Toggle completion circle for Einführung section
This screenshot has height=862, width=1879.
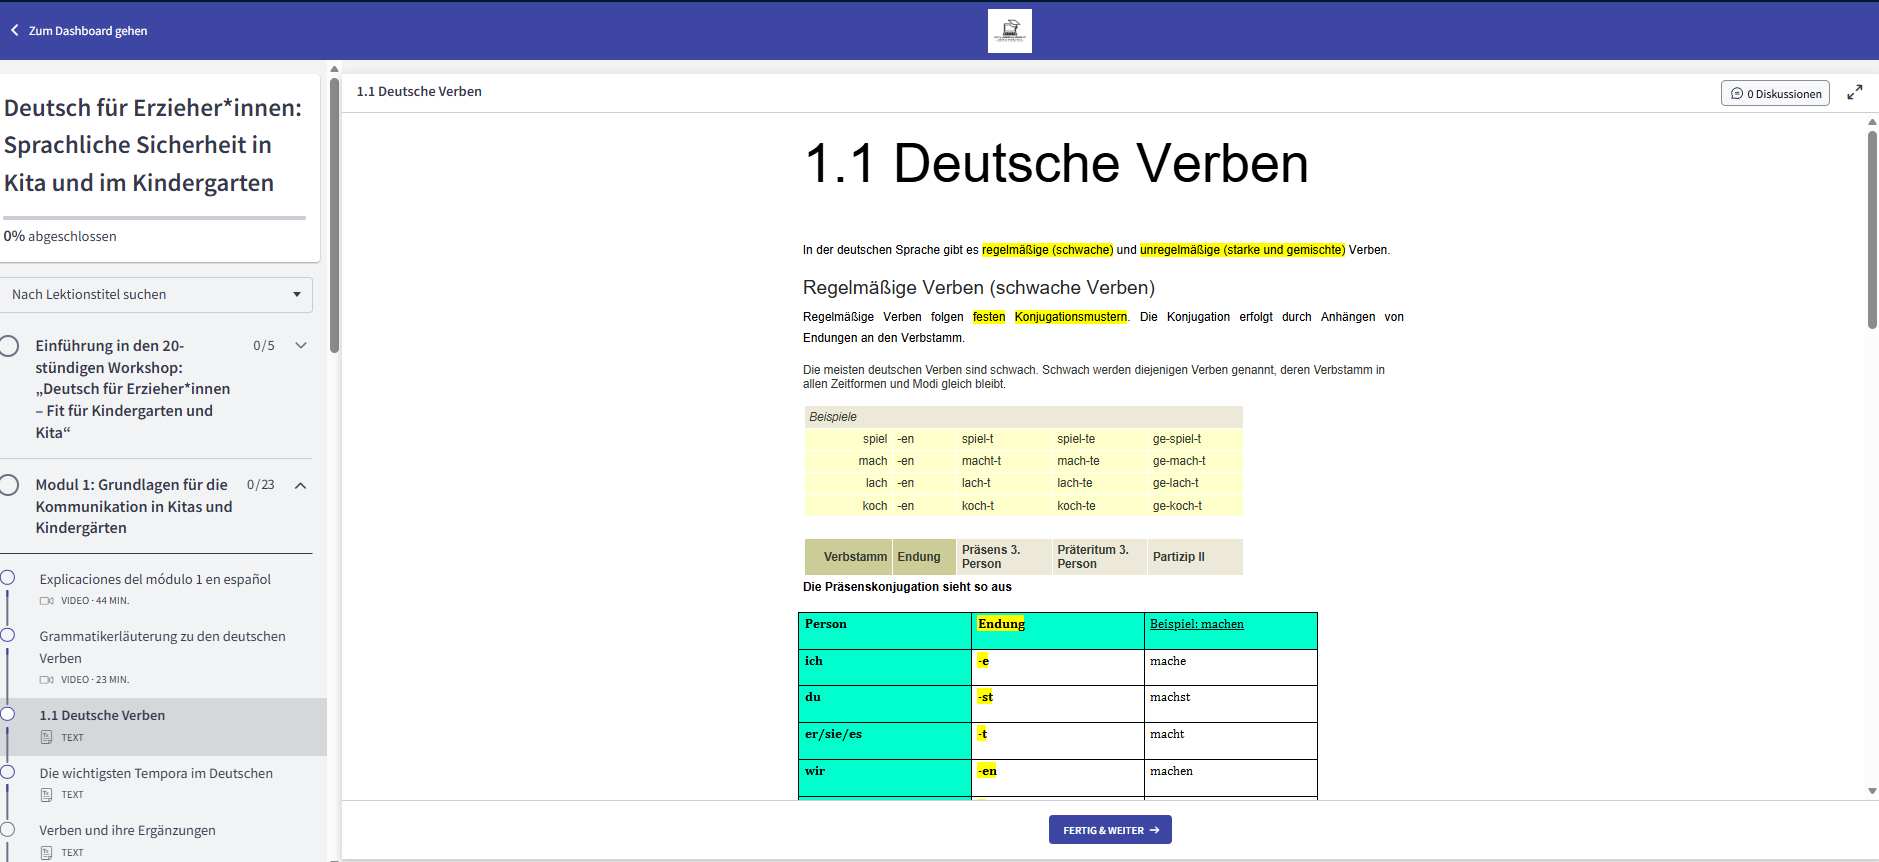point(9,346)
